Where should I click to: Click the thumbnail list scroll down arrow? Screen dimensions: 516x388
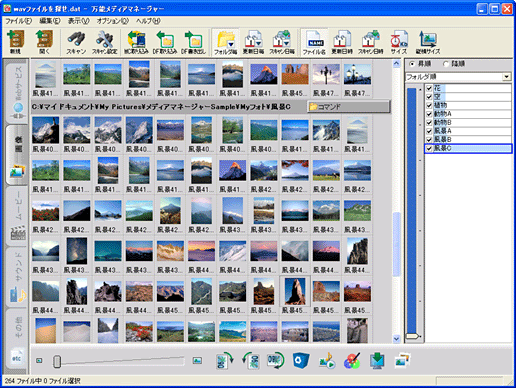pyautogui.click(x=396, y=339)
